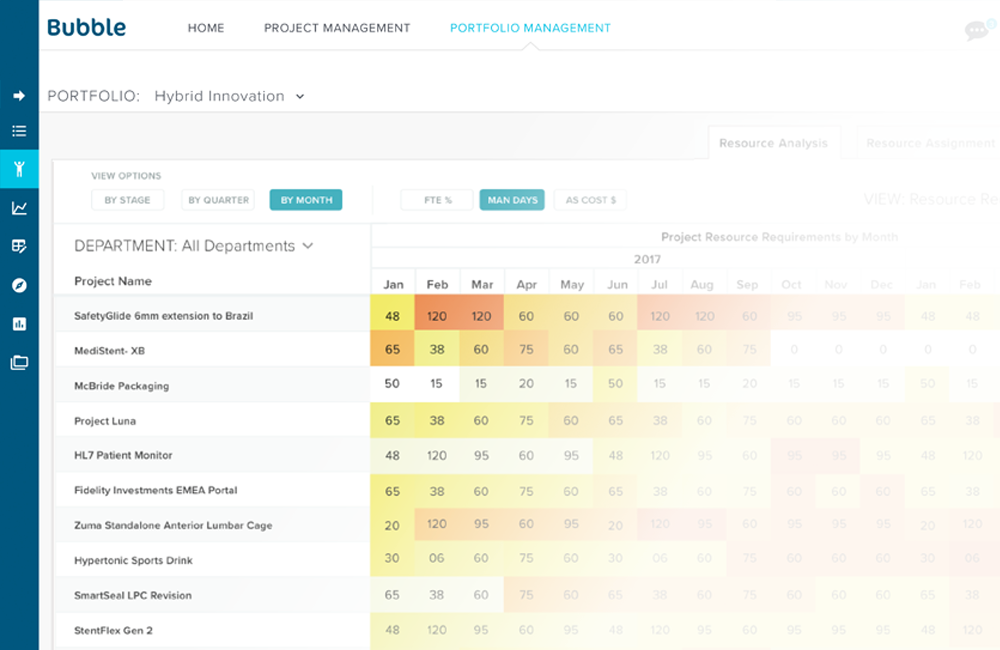
Task: Open Portfolio Management menu
Action: [531, 28]
